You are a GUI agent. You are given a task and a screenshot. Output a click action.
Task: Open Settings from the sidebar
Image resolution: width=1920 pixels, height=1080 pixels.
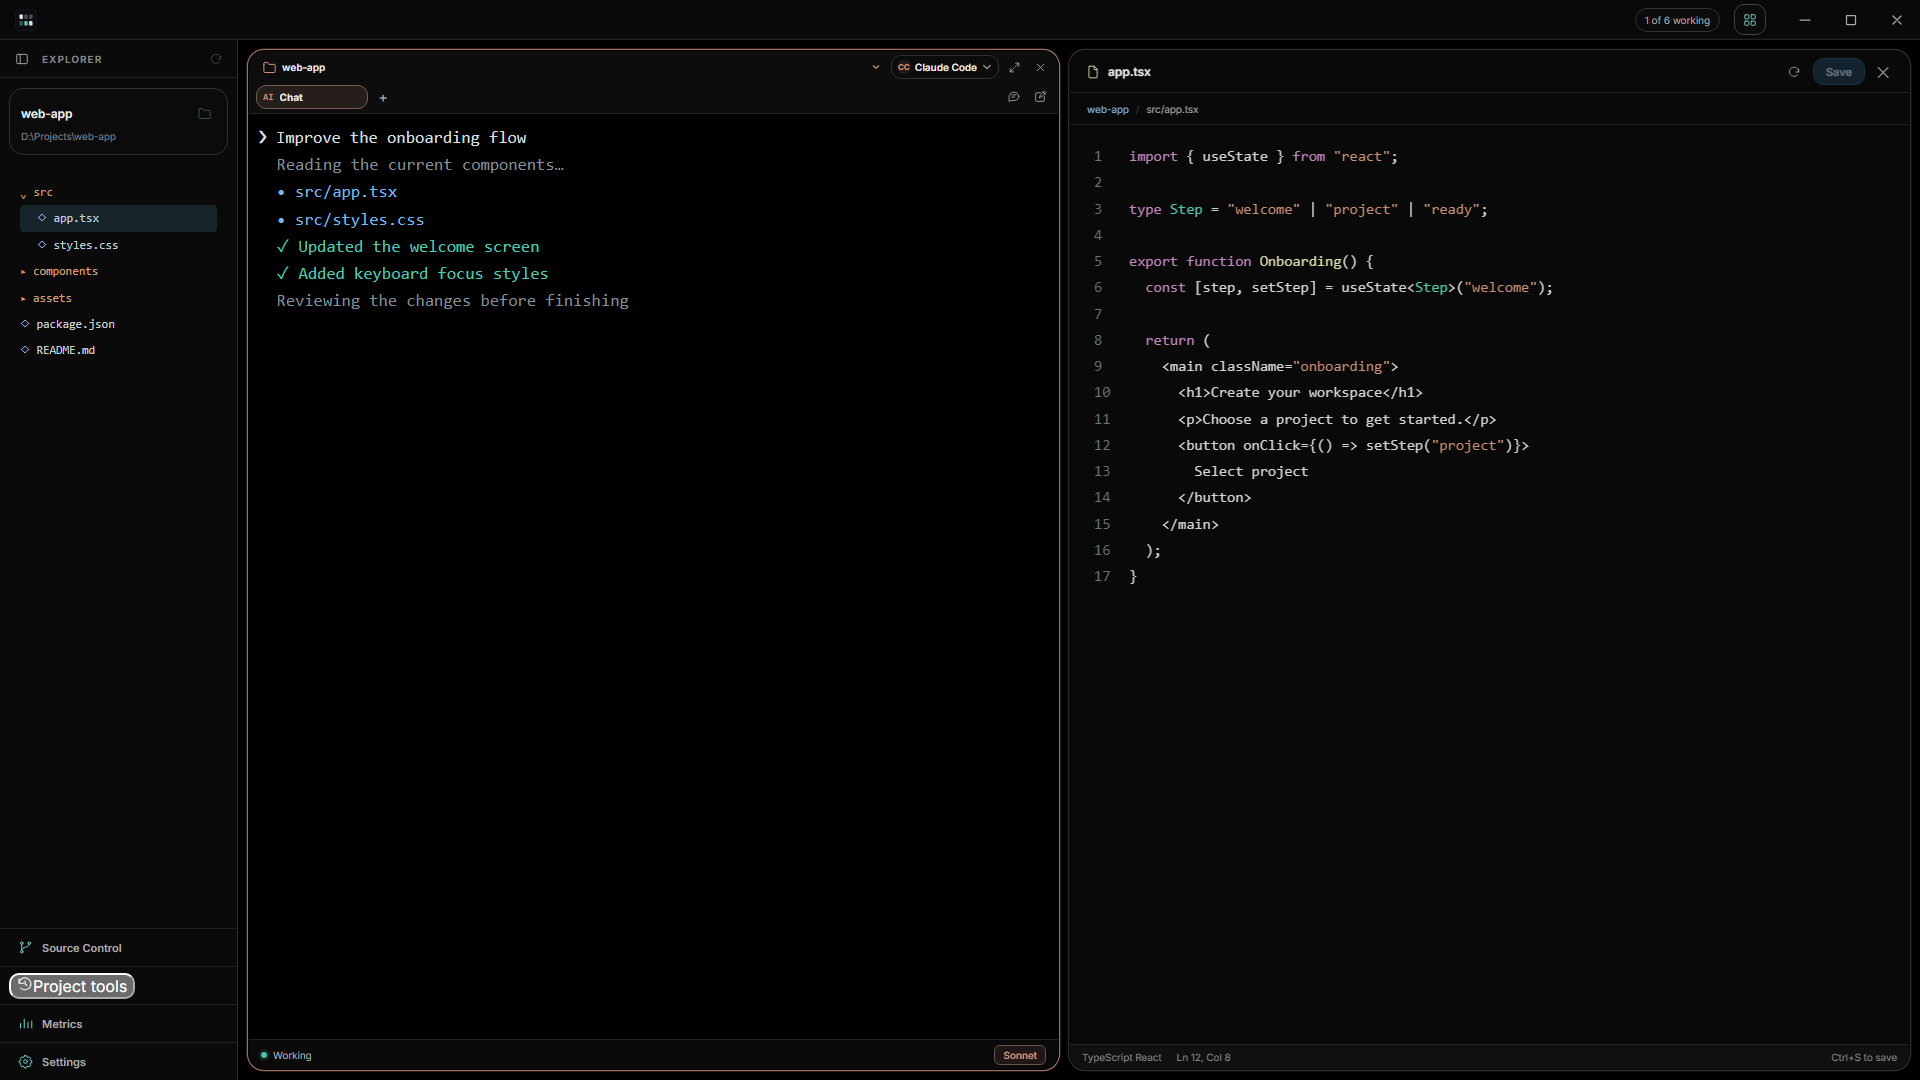(x=118, y=1062)
